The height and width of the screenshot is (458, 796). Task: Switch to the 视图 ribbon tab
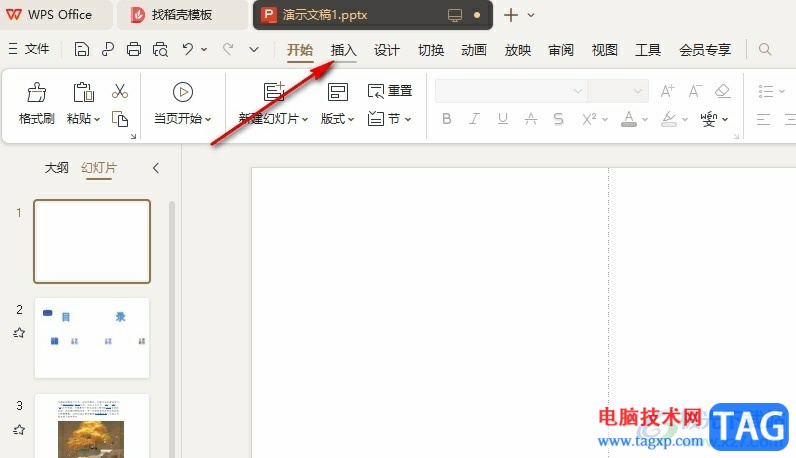click(605, 50)
